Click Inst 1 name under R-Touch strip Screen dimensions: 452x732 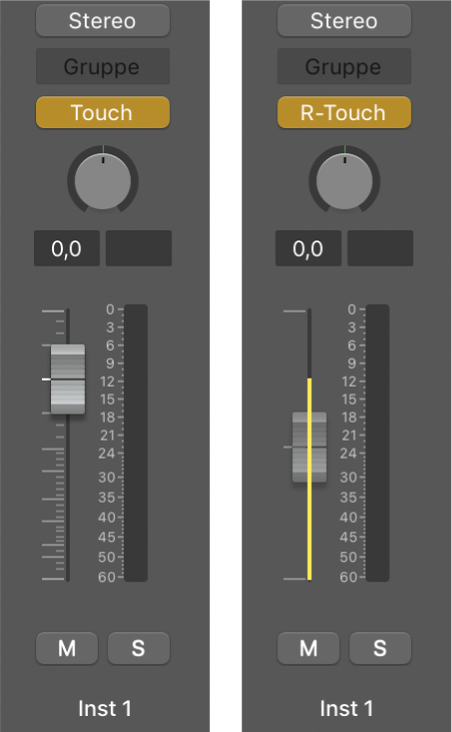pos(346,708)
